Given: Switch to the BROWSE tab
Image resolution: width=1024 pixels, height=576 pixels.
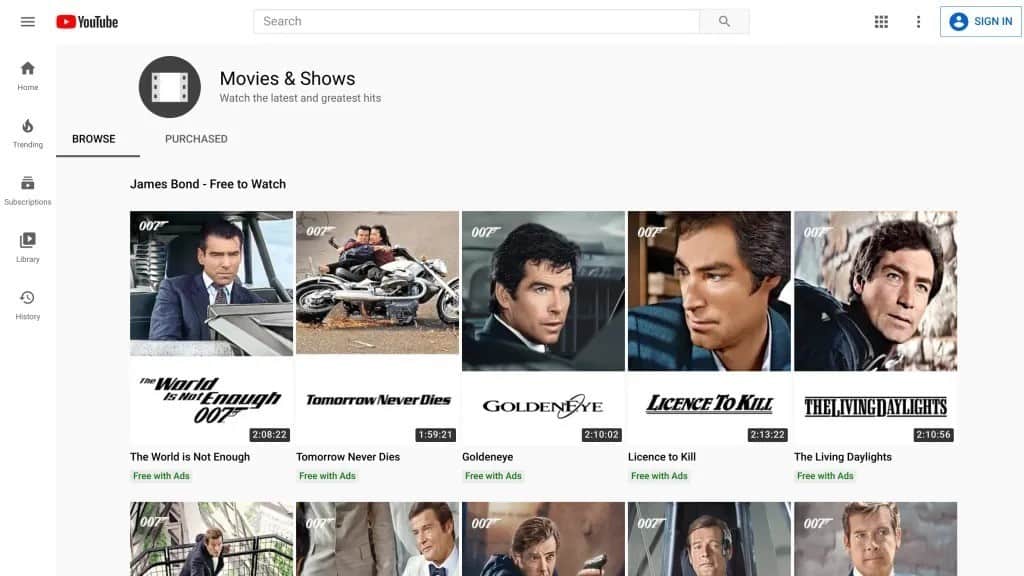Looking at the screenshot, I should point(94,139).
